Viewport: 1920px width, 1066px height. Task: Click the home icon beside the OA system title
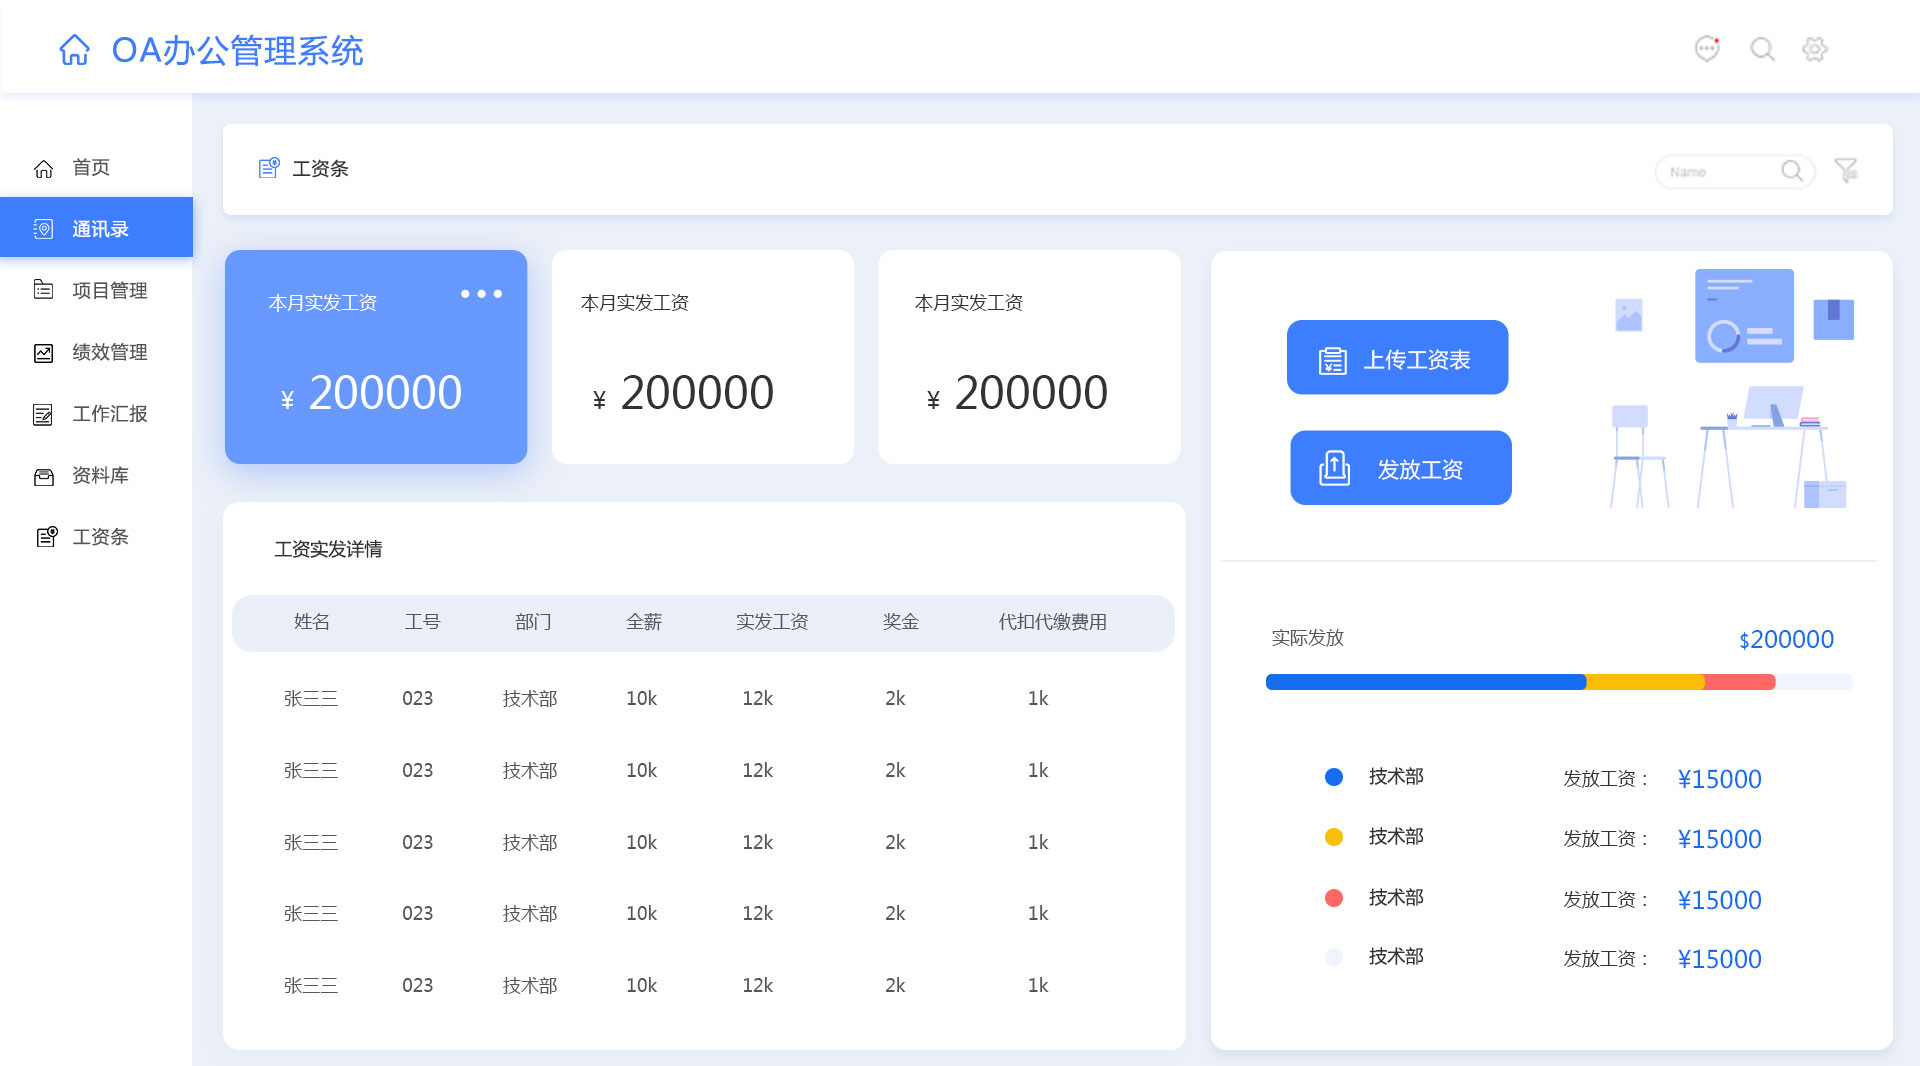(74, 50)
